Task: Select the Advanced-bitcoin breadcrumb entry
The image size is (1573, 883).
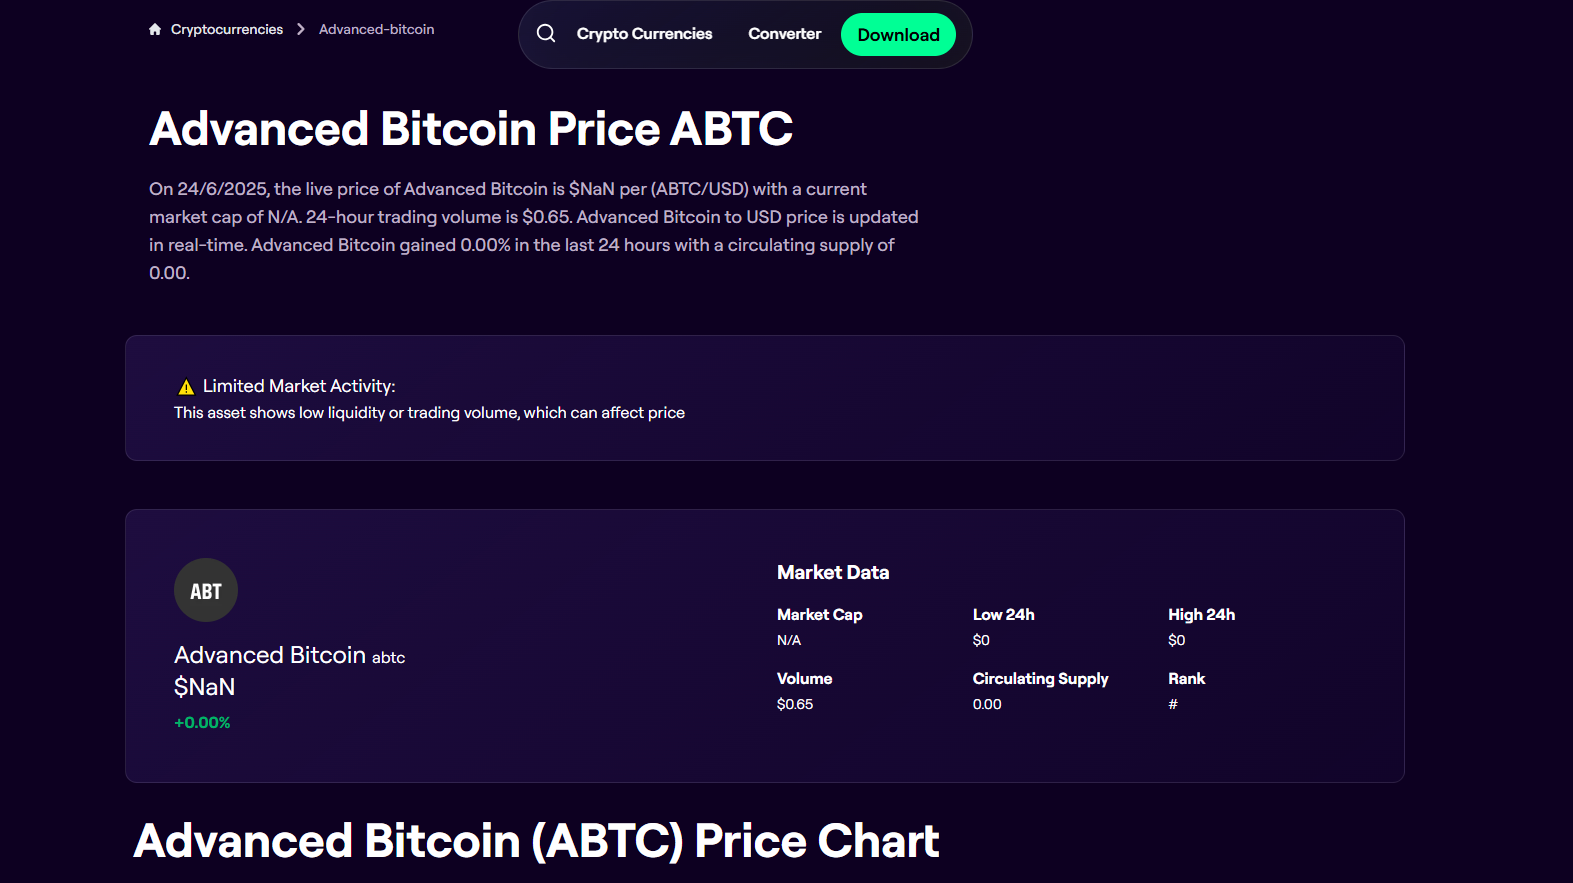Action: (x=376, y=29)
